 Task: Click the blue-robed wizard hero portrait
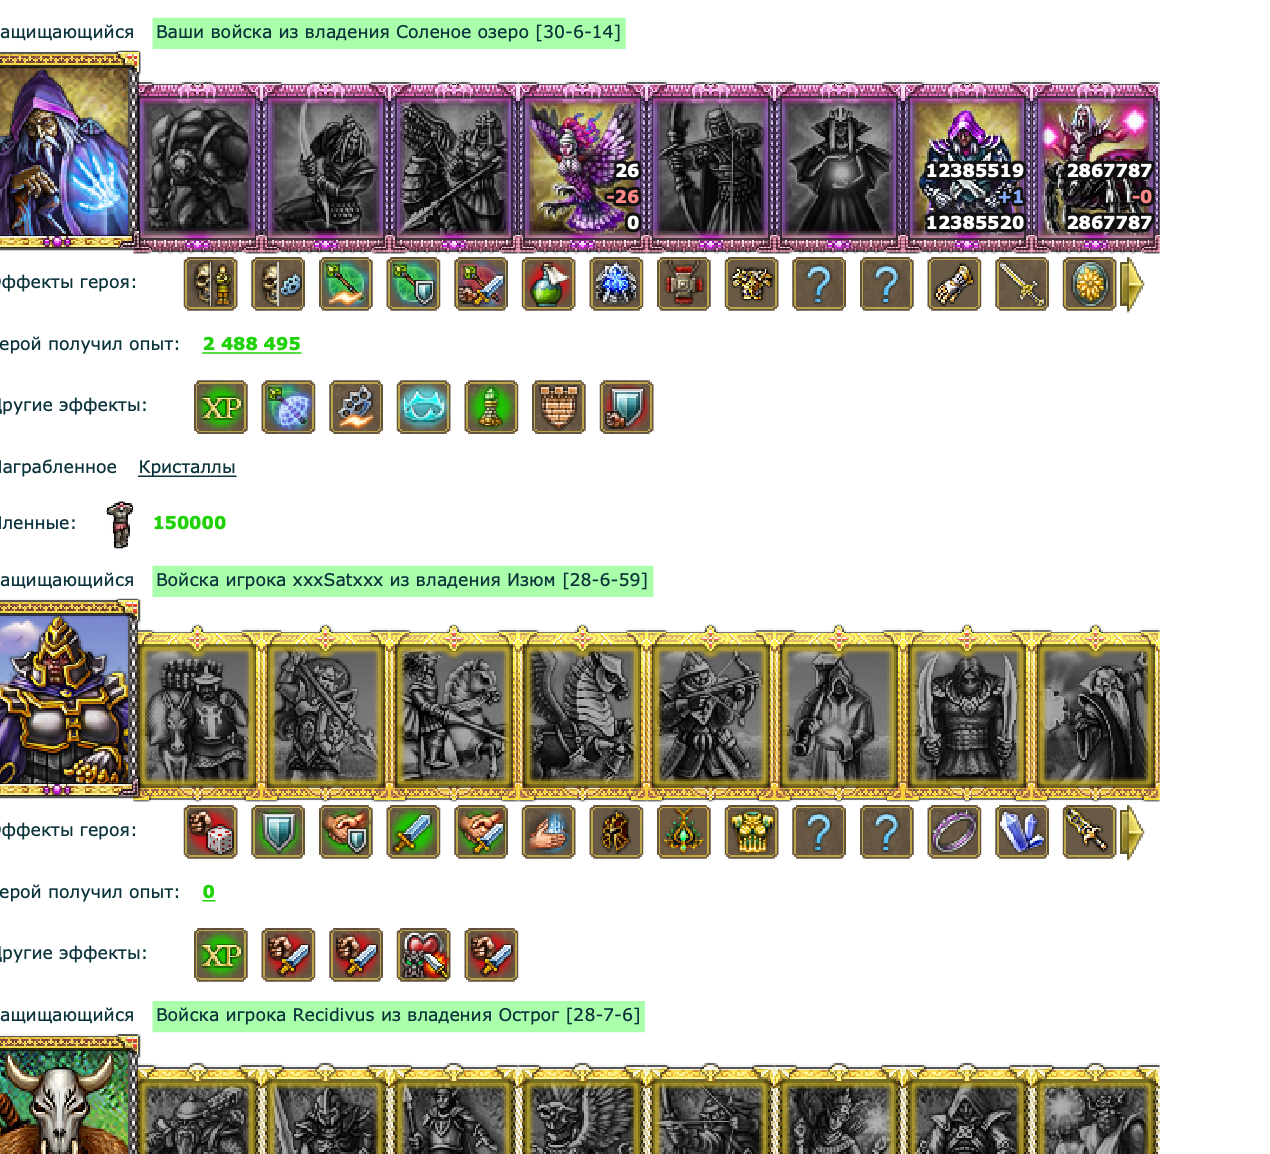pos(66,150)
